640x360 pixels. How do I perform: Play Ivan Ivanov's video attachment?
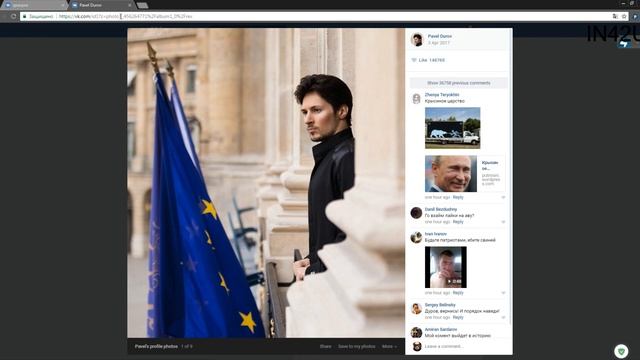pyautogui.click(x=446, y=267)
